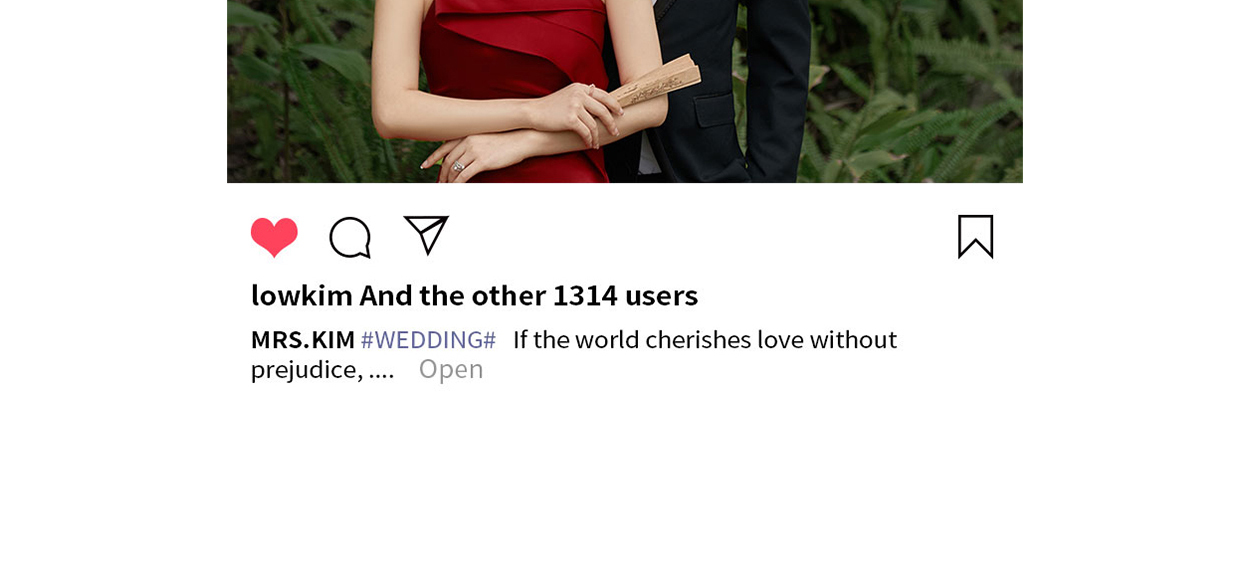Screen dimensions: 1250x561
Task: Share the post using the paper plane icon
Action: [x=426, y=235]
